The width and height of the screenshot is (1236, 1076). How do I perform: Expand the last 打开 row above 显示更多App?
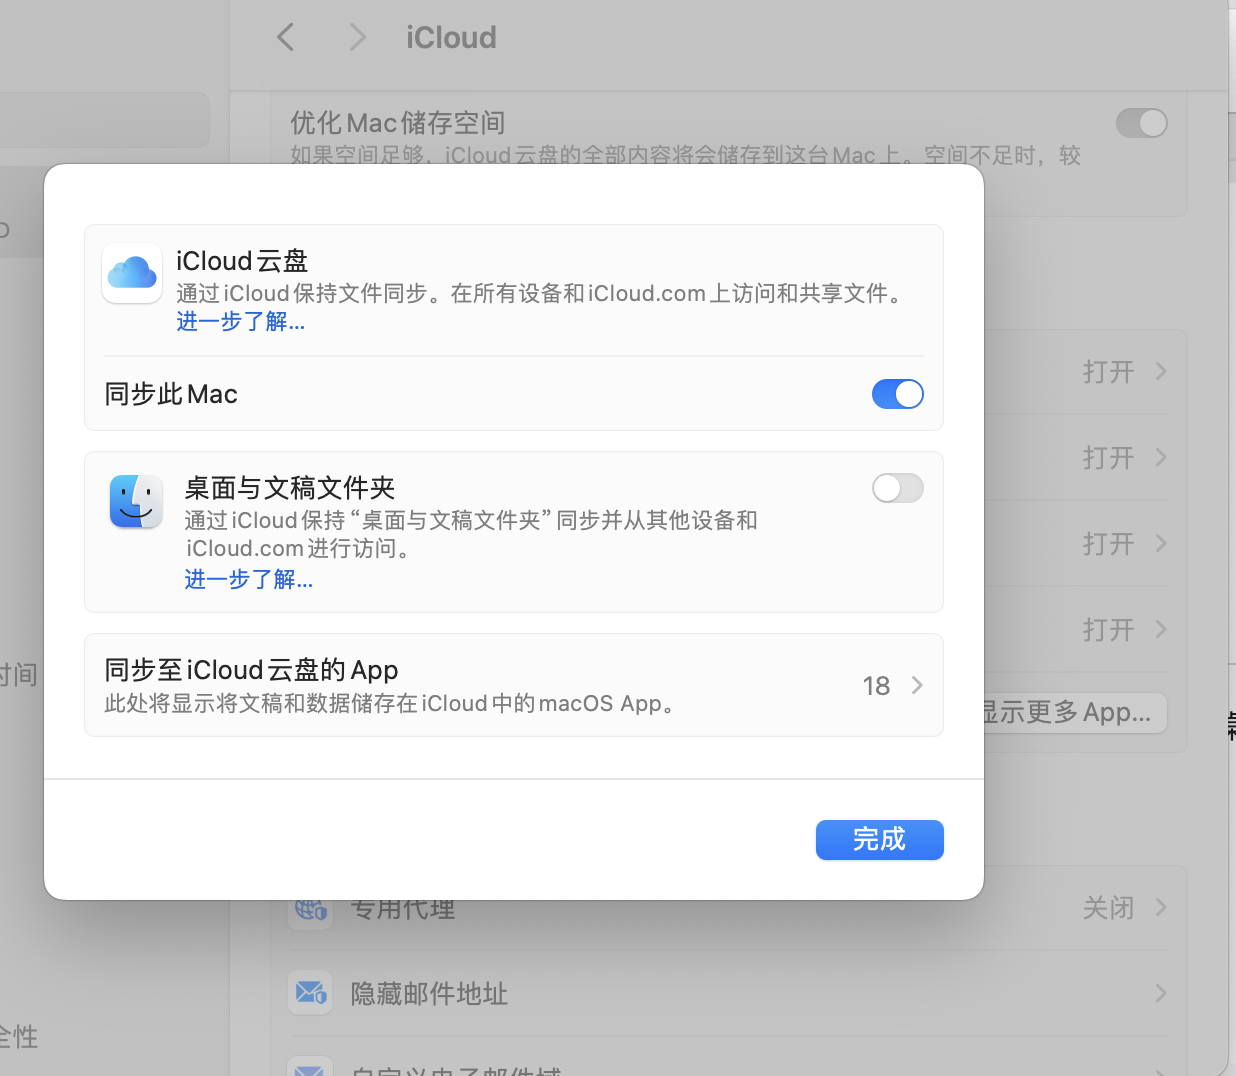click(1160, 630)
